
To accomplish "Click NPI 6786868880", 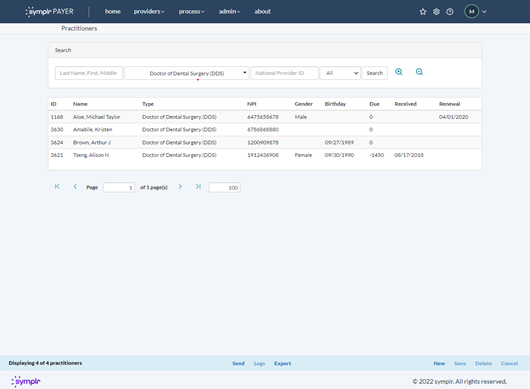I will pyautogui.click(x=263, y=129).
